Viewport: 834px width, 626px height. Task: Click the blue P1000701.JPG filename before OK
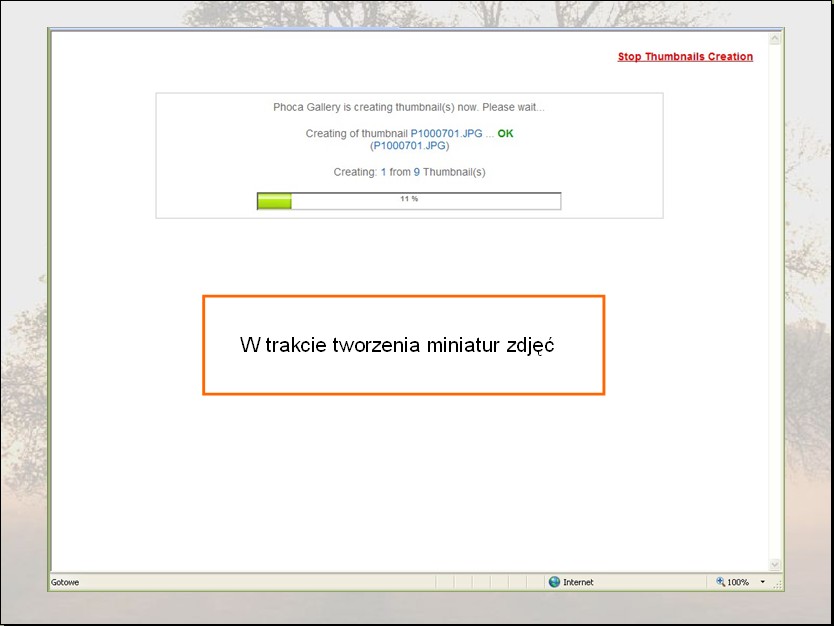(x=446, y=133)
